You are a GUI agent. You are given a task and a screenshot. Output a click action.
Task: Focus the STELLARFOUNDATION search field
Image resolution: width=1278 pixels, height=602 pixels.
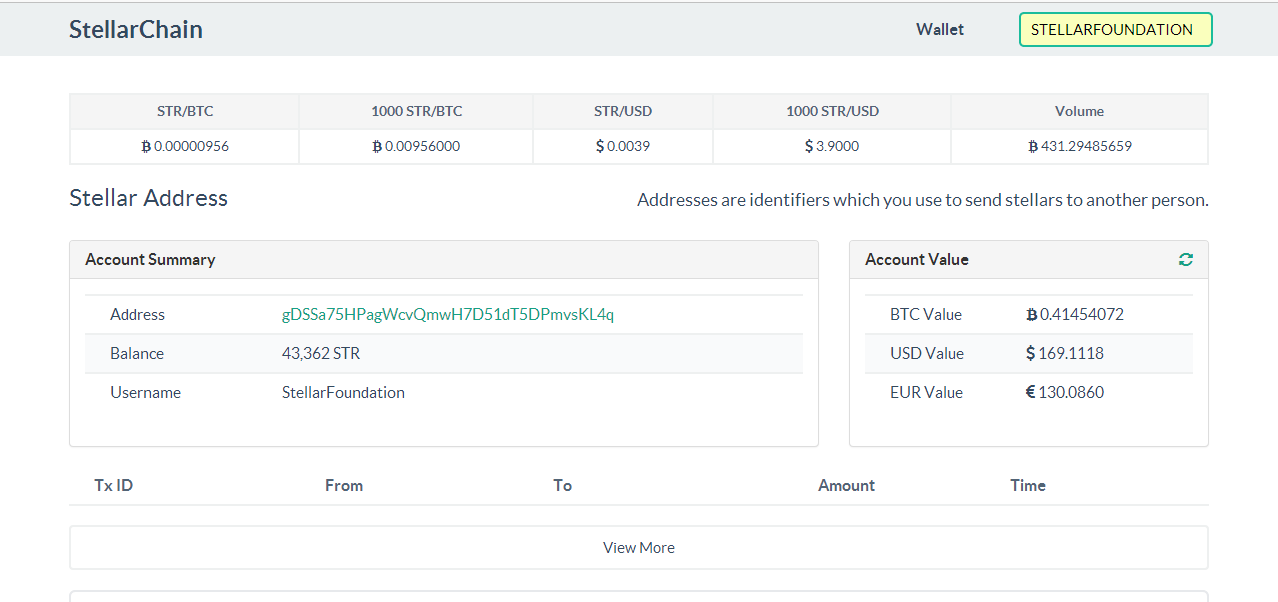pos(1115,30)
